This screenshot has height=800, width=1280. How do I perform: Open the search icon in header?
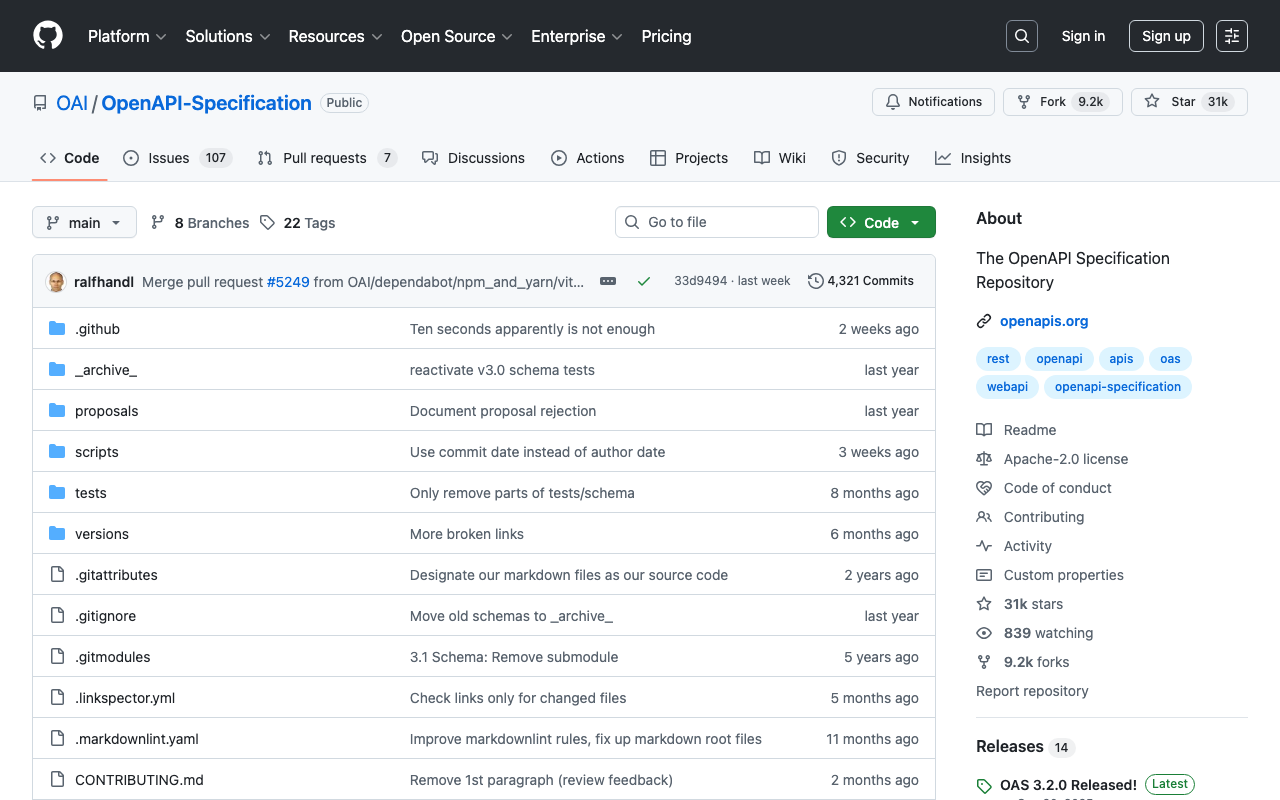pos(1021,36)
